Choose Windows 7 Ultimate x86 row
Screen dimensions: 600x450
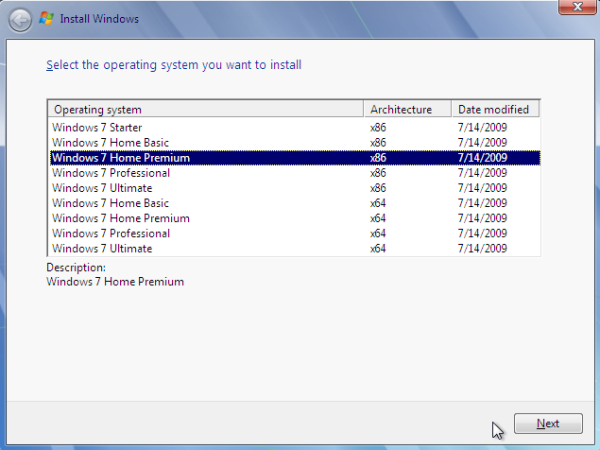pyautogui.click(x=295, y=188)
